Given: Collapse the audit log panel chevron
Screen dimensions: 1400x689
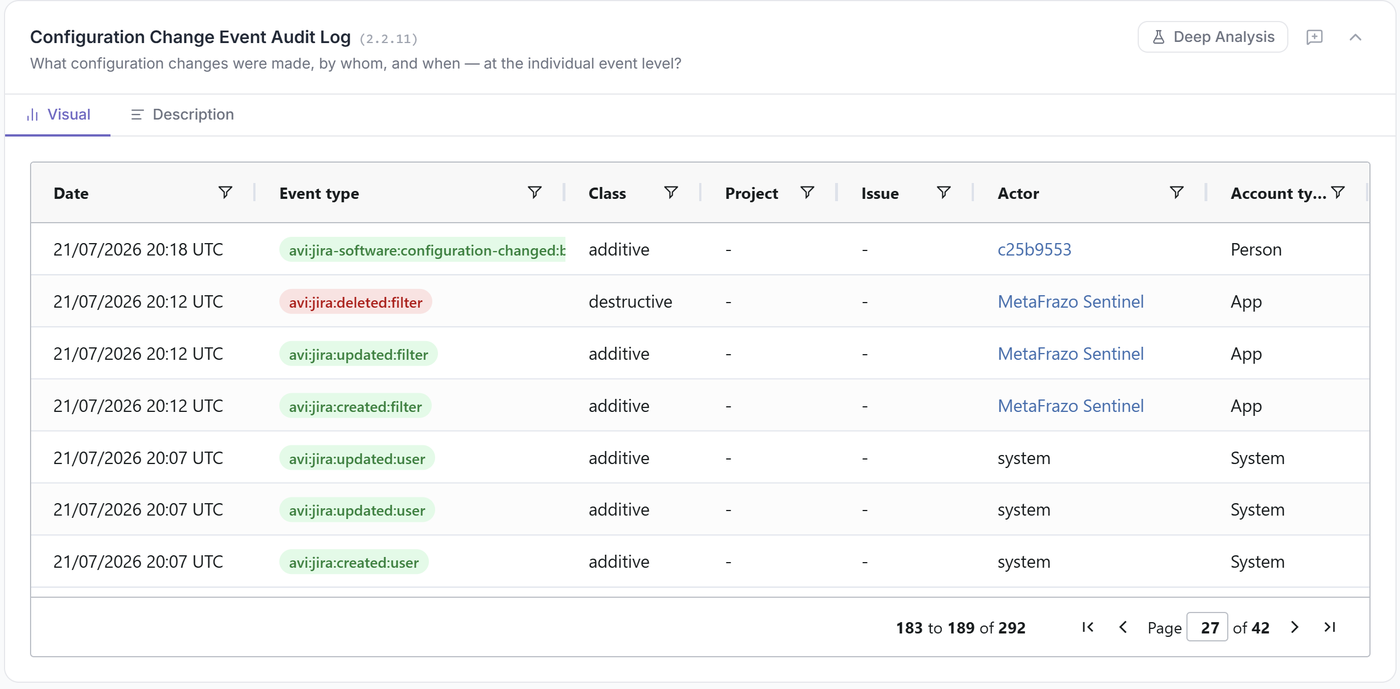Looking at the screenshot, I should (1356, 37).
